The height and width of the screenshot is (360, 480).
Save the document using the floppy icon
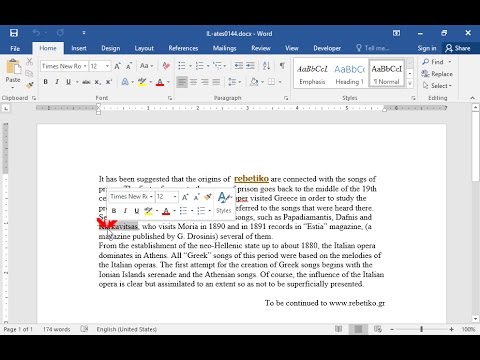14,33
